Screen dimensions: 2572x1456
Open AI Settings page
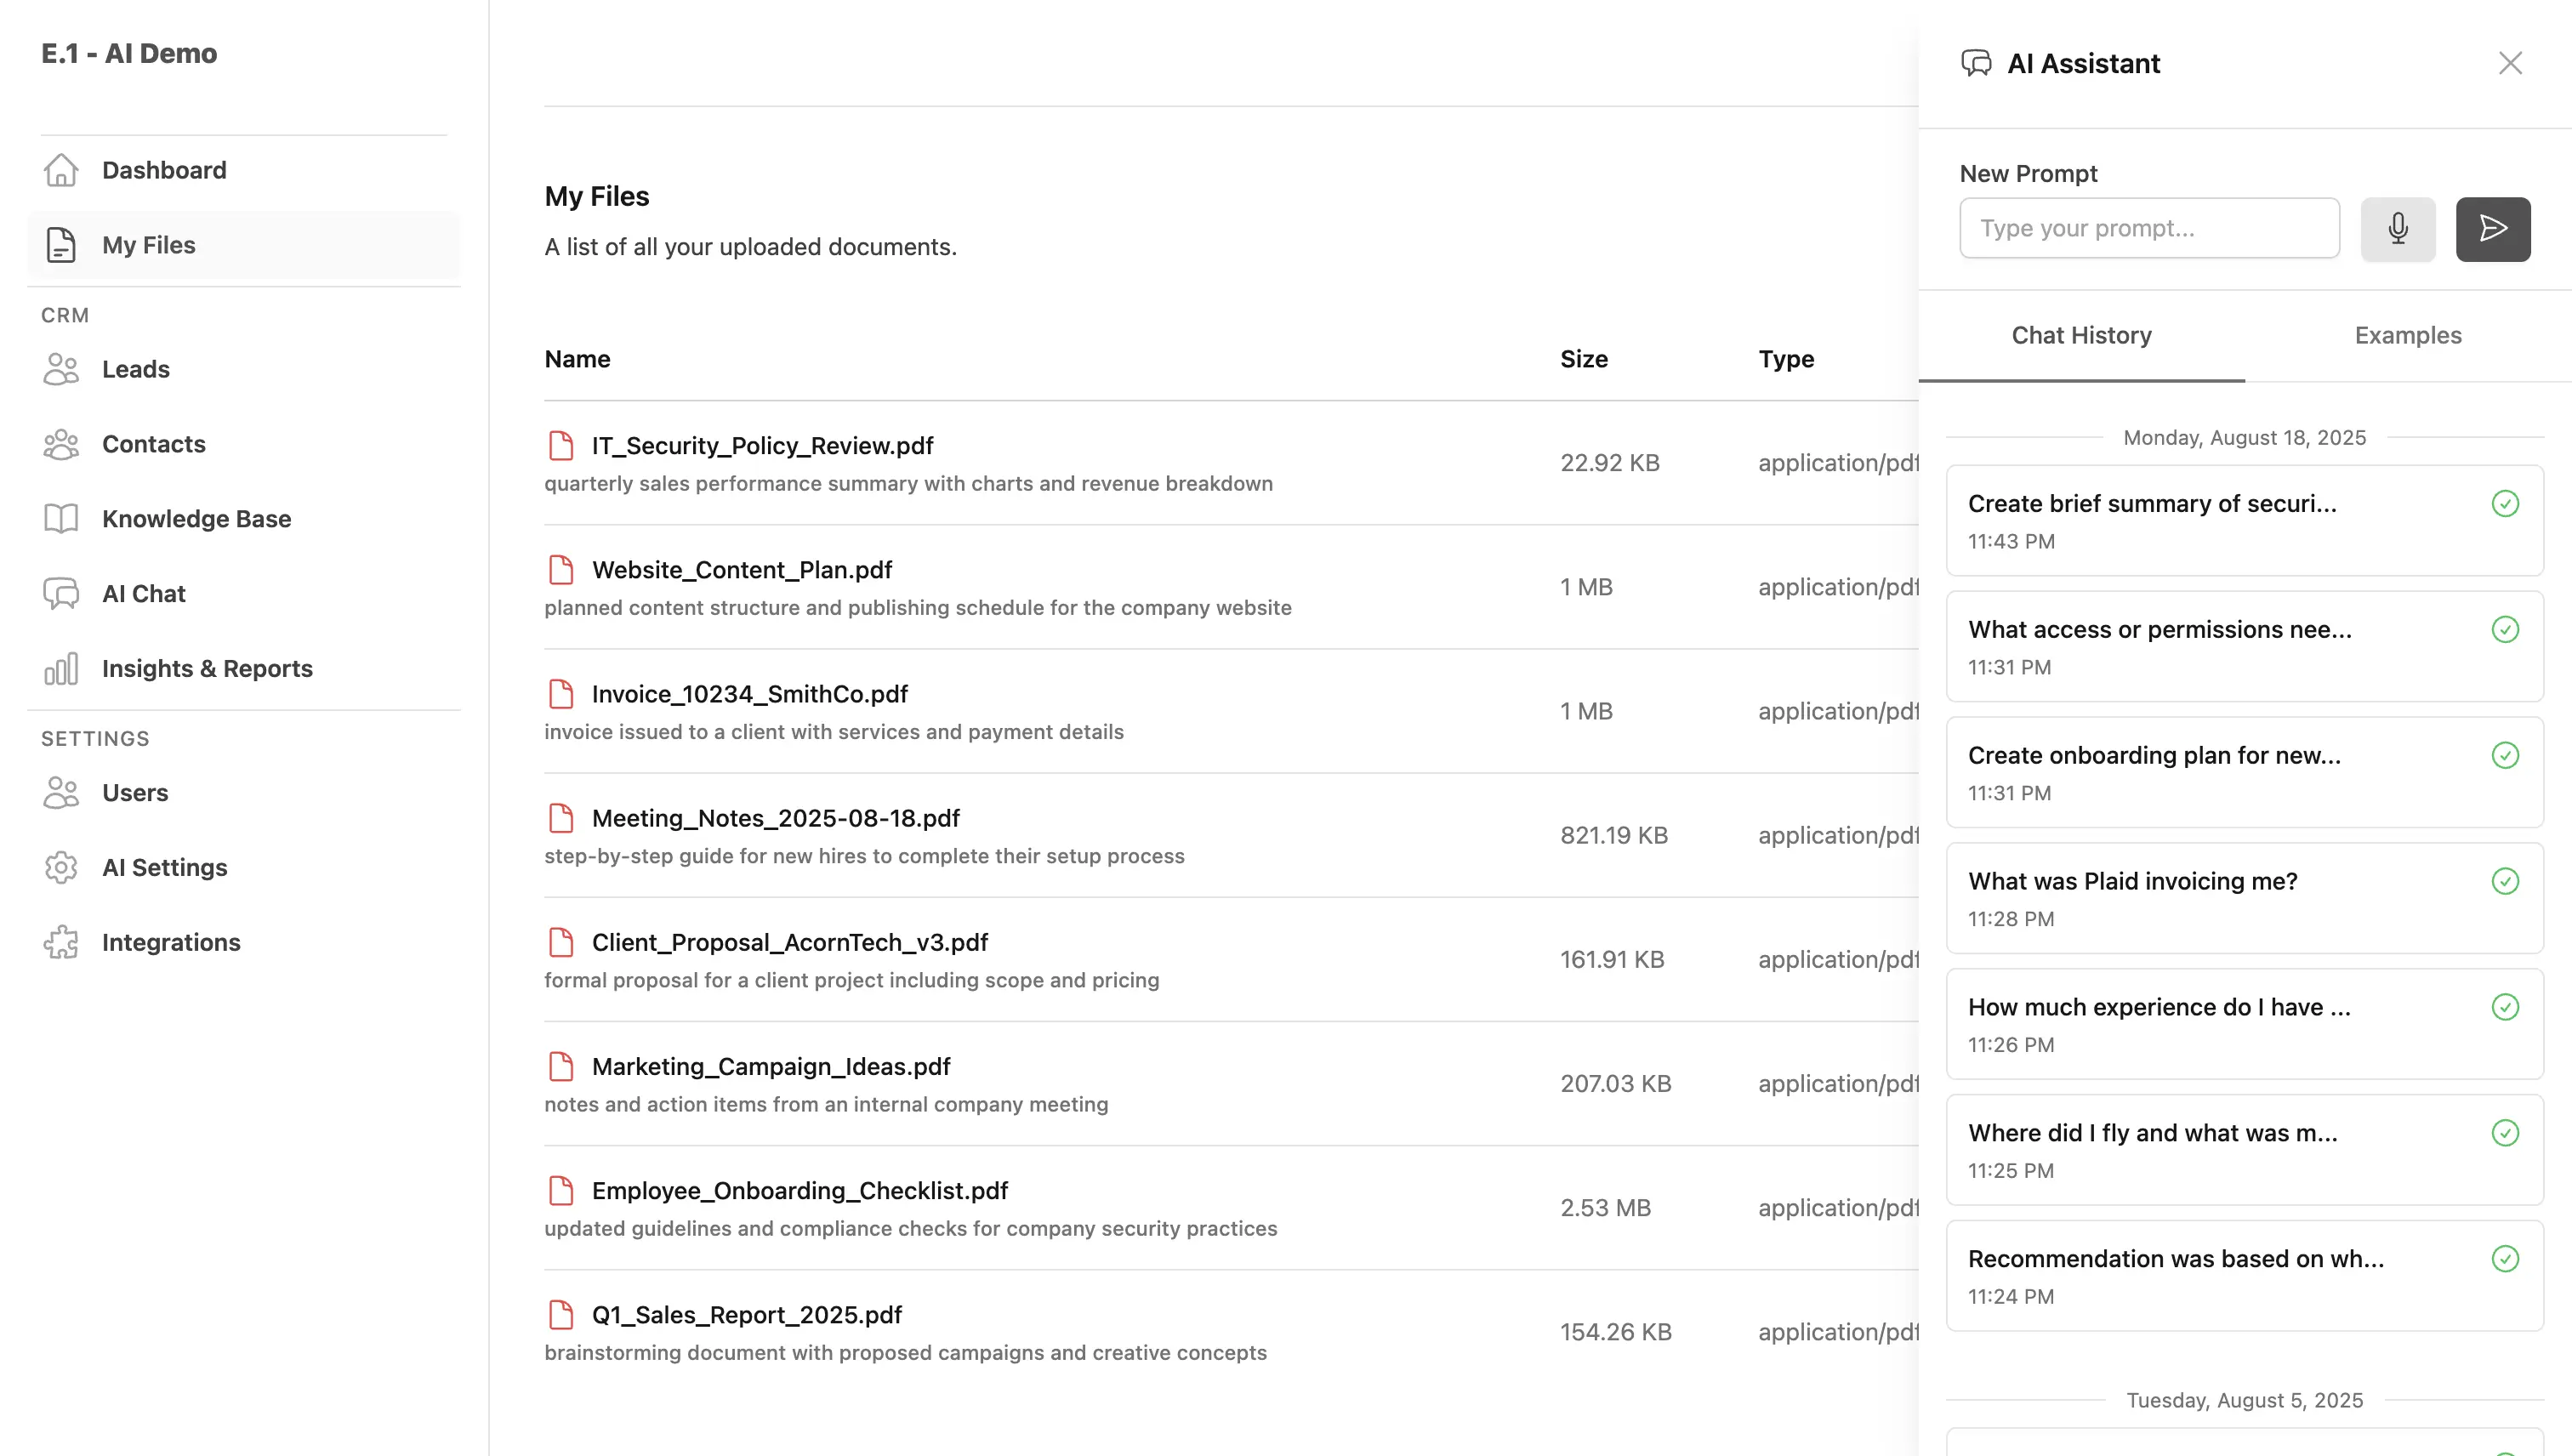click(x=244, y=868)
